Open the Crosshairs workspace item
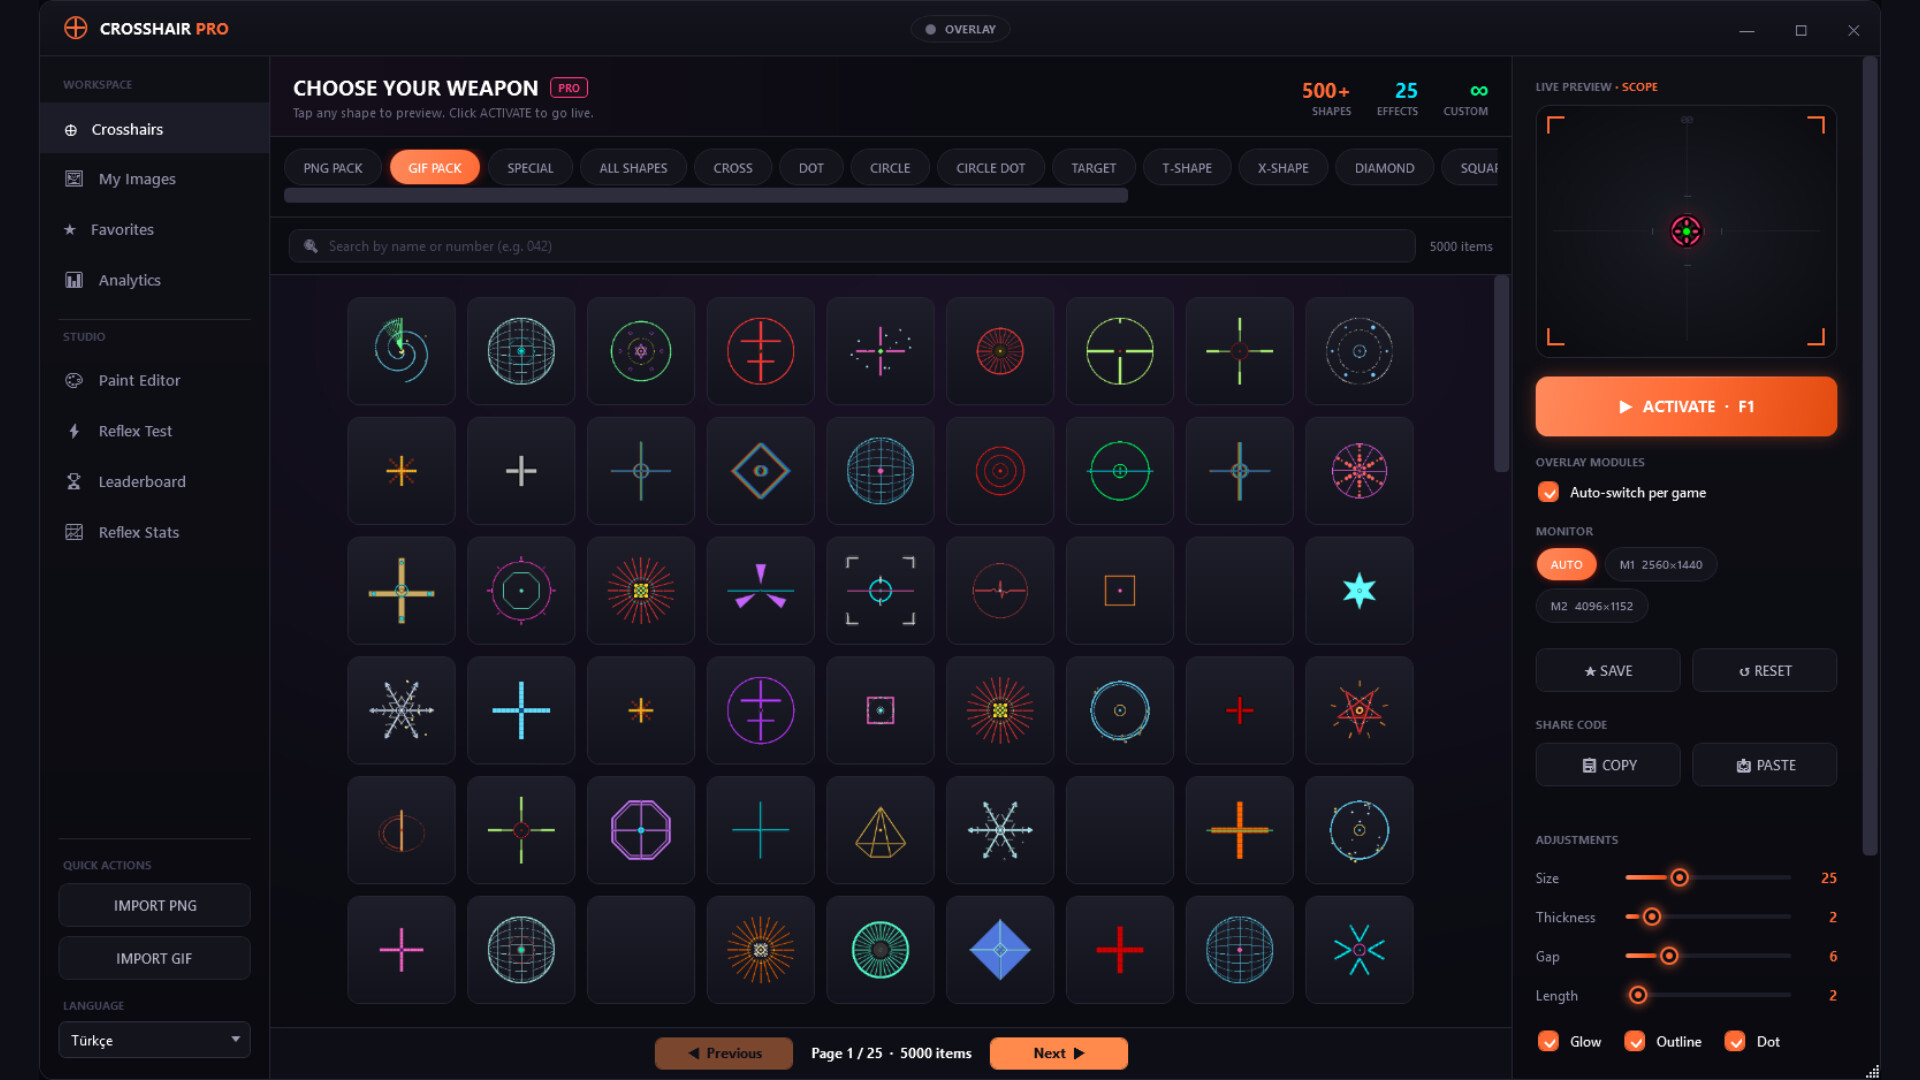Image resolution: width=1920 pixels, height=1080 pixels. point(154,129)
